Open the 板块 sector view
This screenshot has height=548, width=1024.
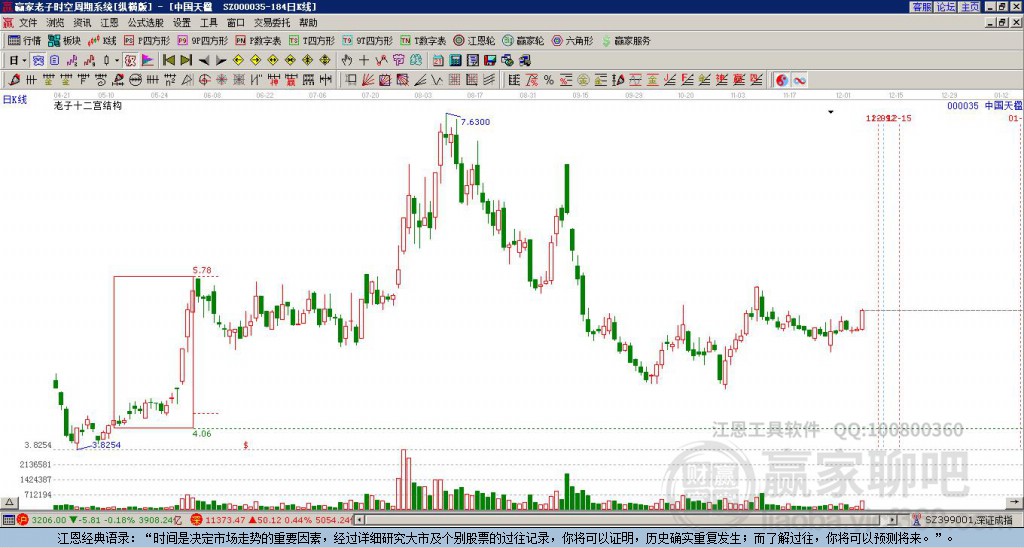pos(65,40)
